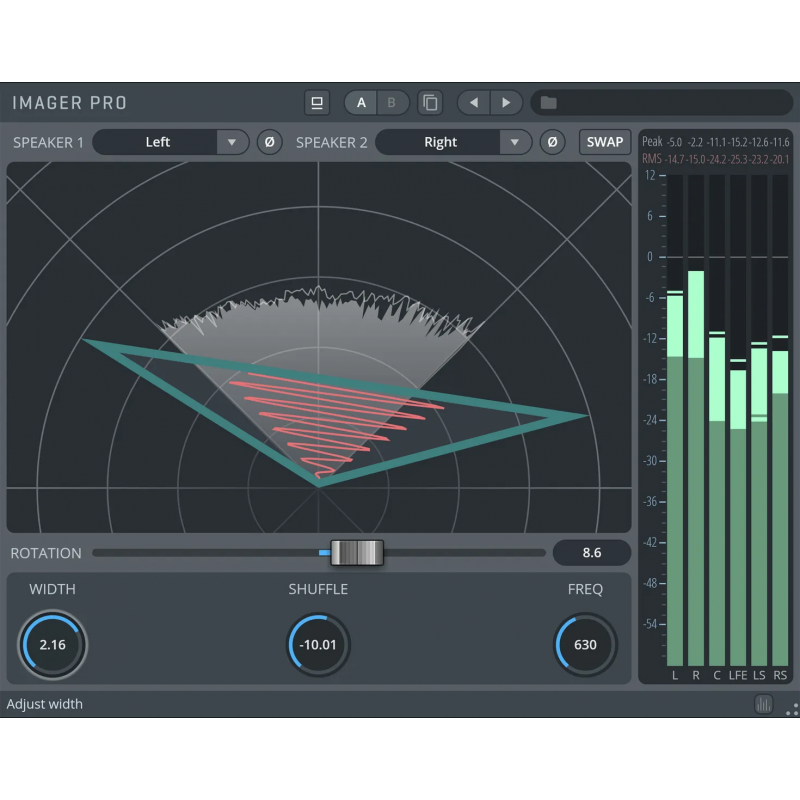Select the next preset arrow

pos(506,103)
